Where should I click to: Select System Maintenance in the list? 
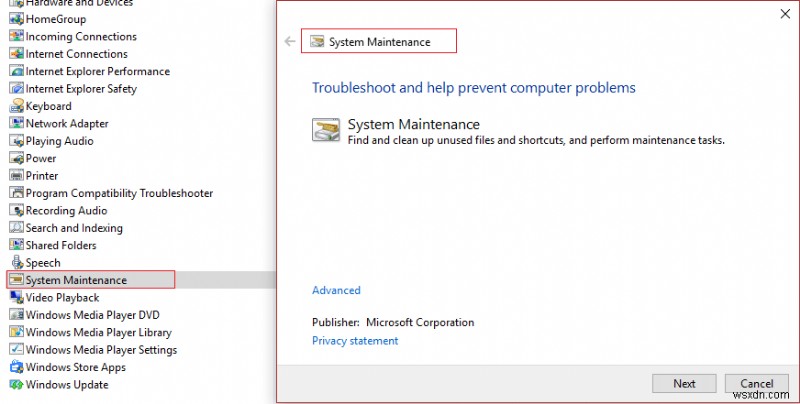point(76,280)
